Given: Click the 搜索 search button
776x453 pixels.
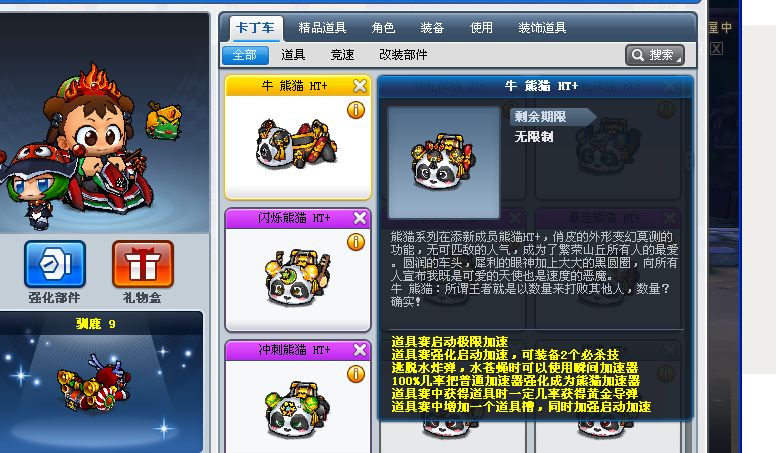Looking at the screenshot, I should 655,55.
